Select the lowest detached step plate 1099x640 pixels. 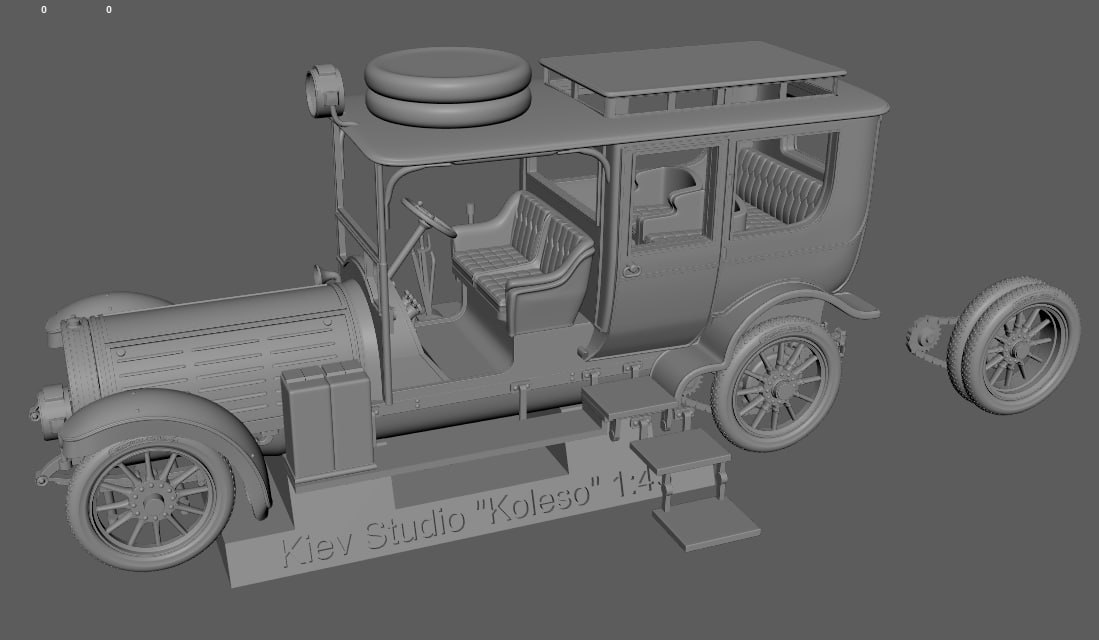pos(705,522)
